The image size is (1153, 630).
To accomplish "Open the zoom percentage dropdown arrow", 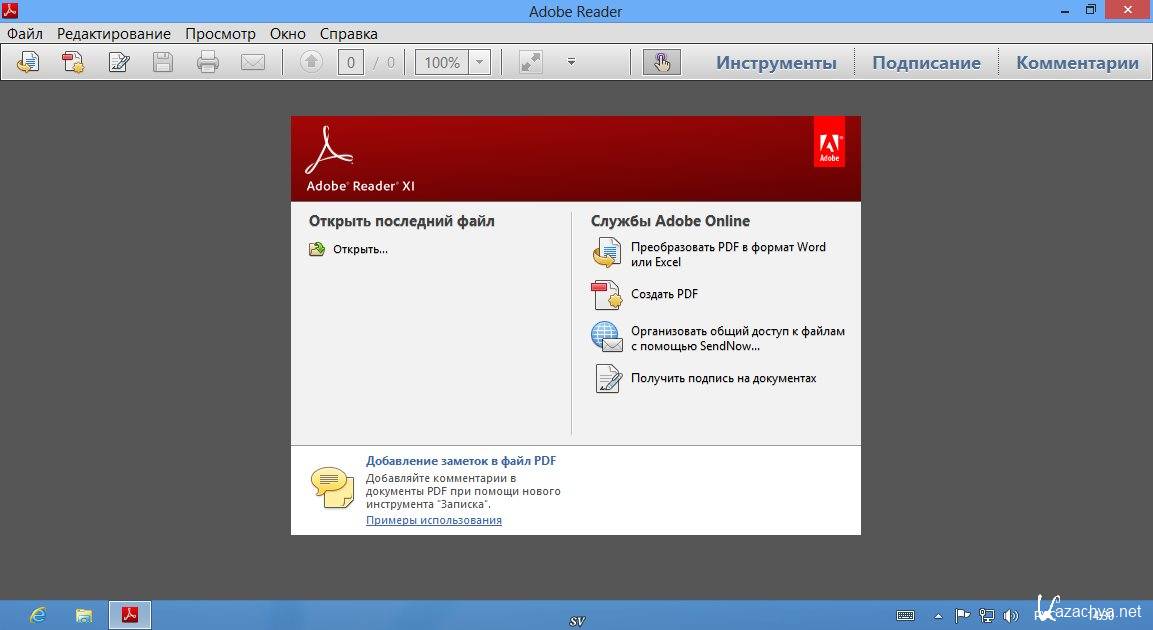I will click(479, 62).
